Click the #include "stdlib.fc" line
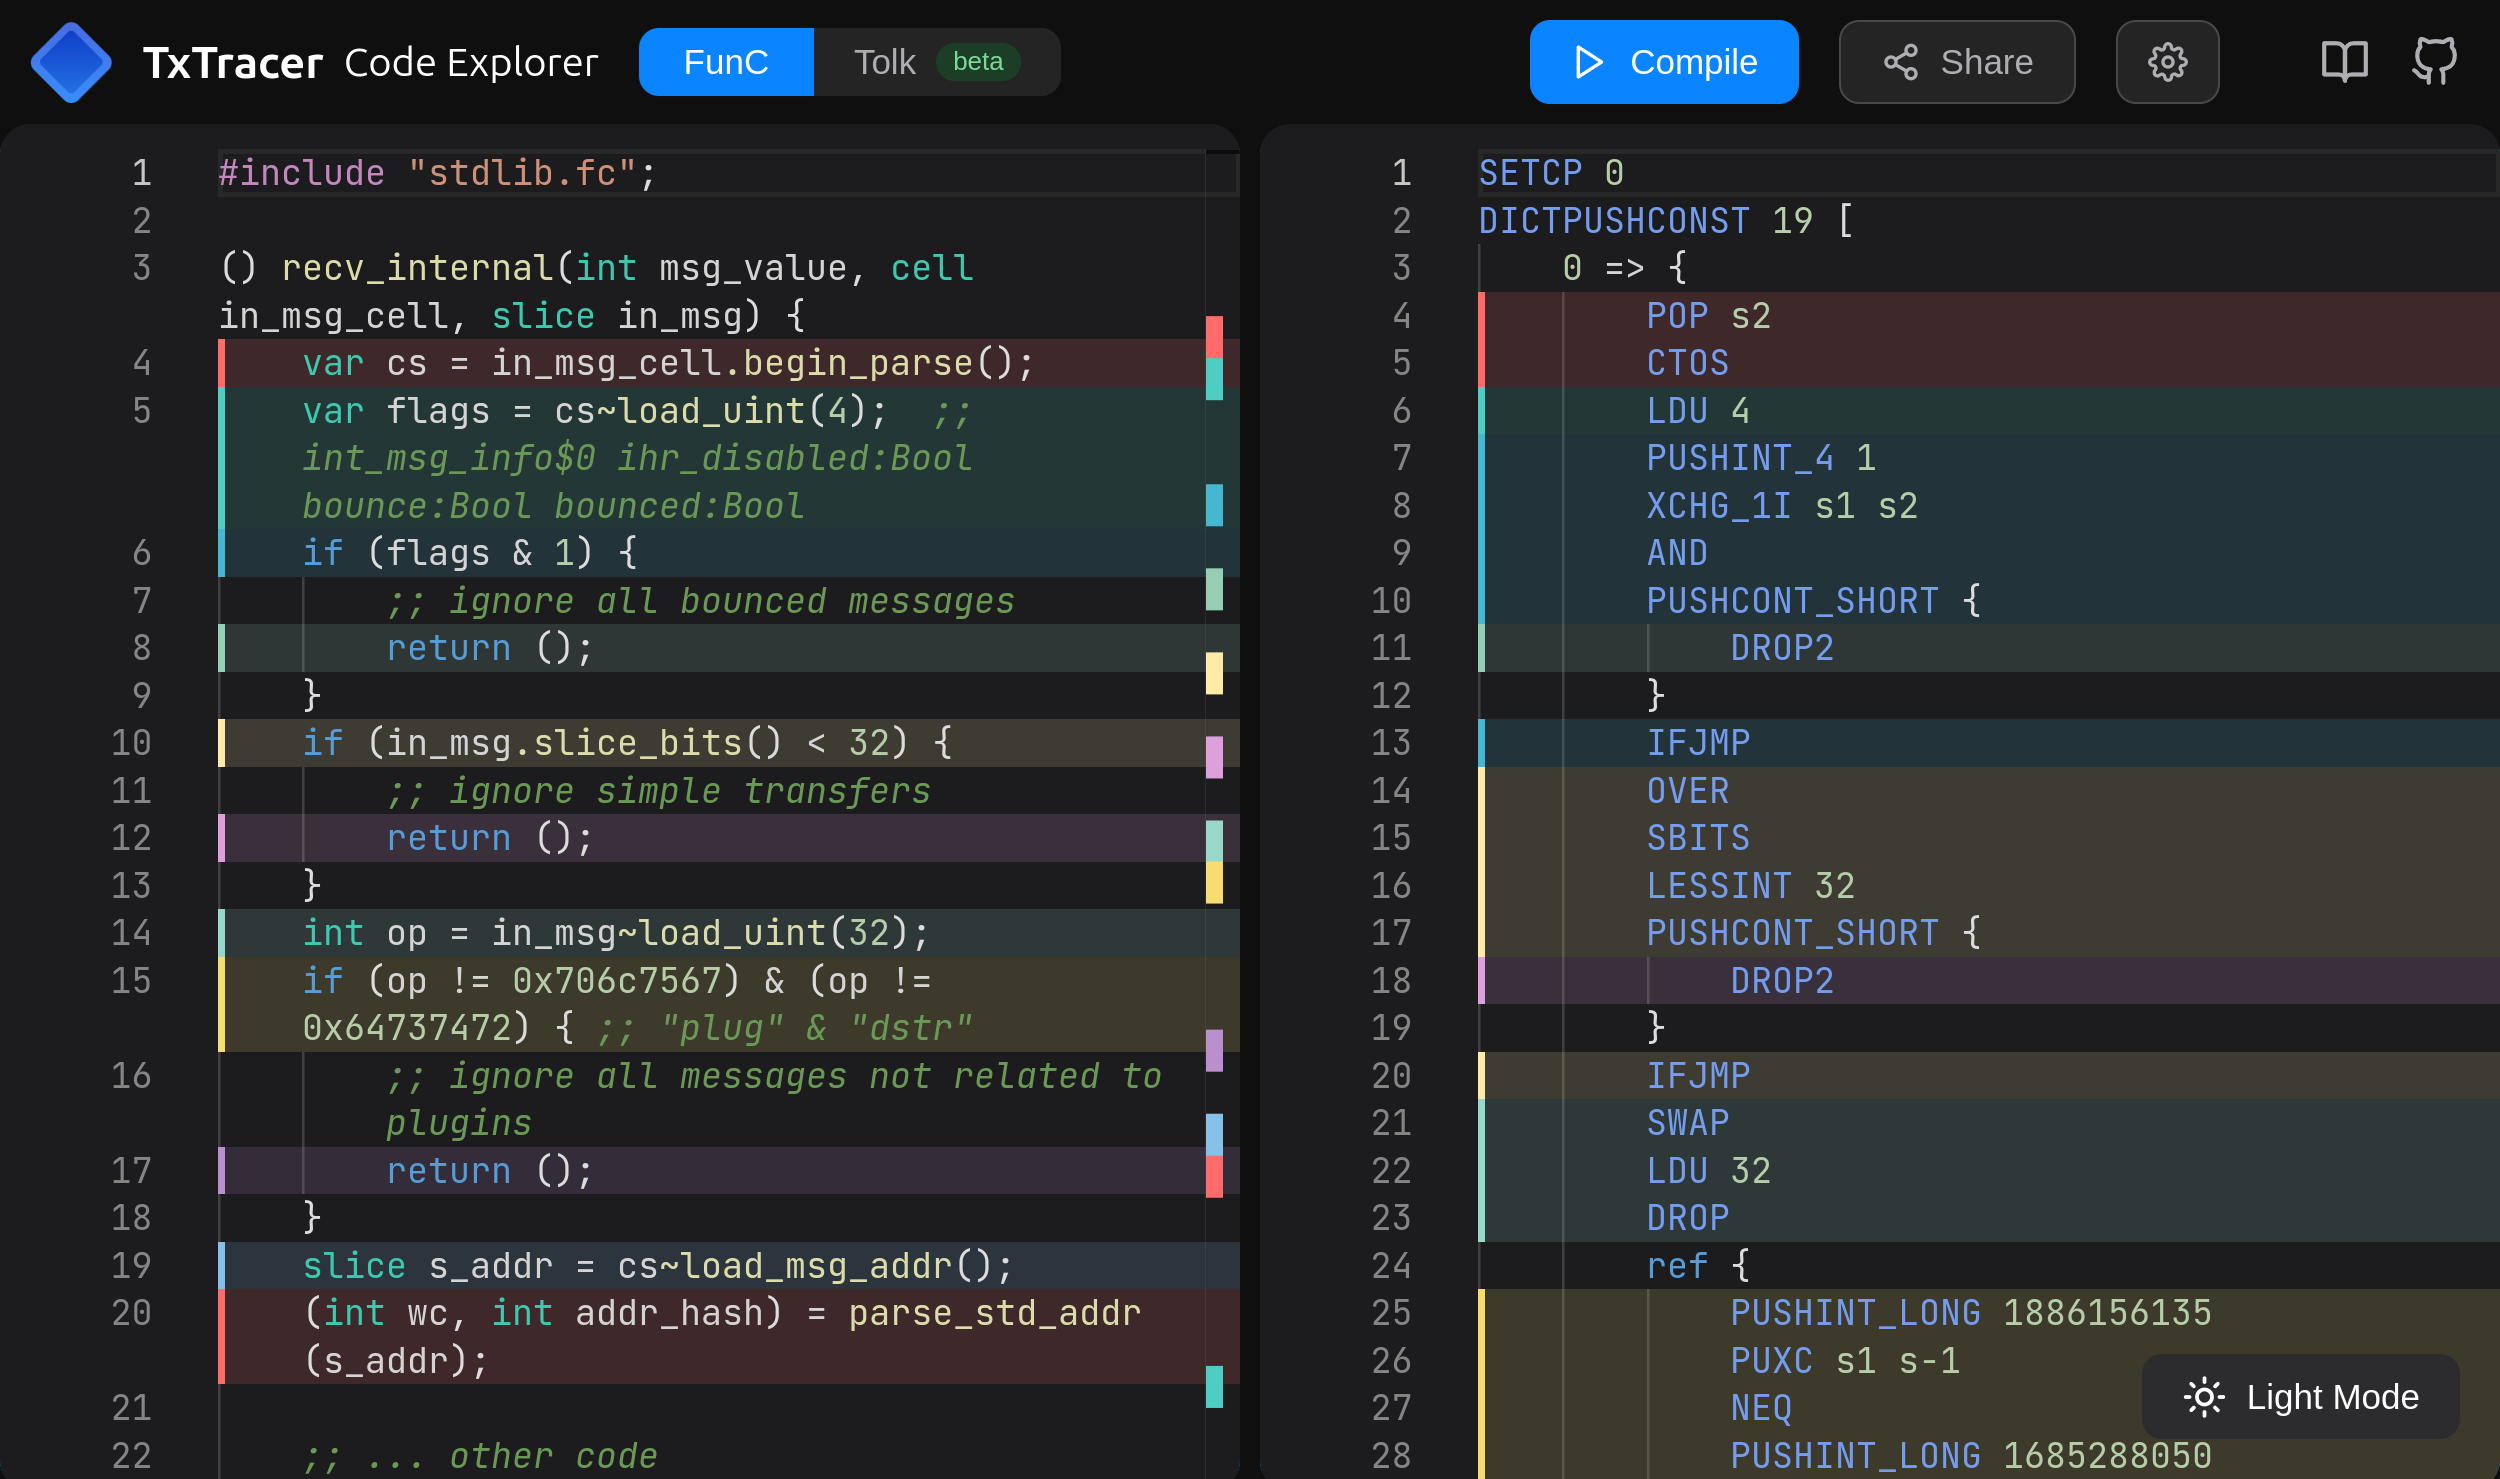Image resolution: width=2500 pixels, height=1479 pixels. 437,173
